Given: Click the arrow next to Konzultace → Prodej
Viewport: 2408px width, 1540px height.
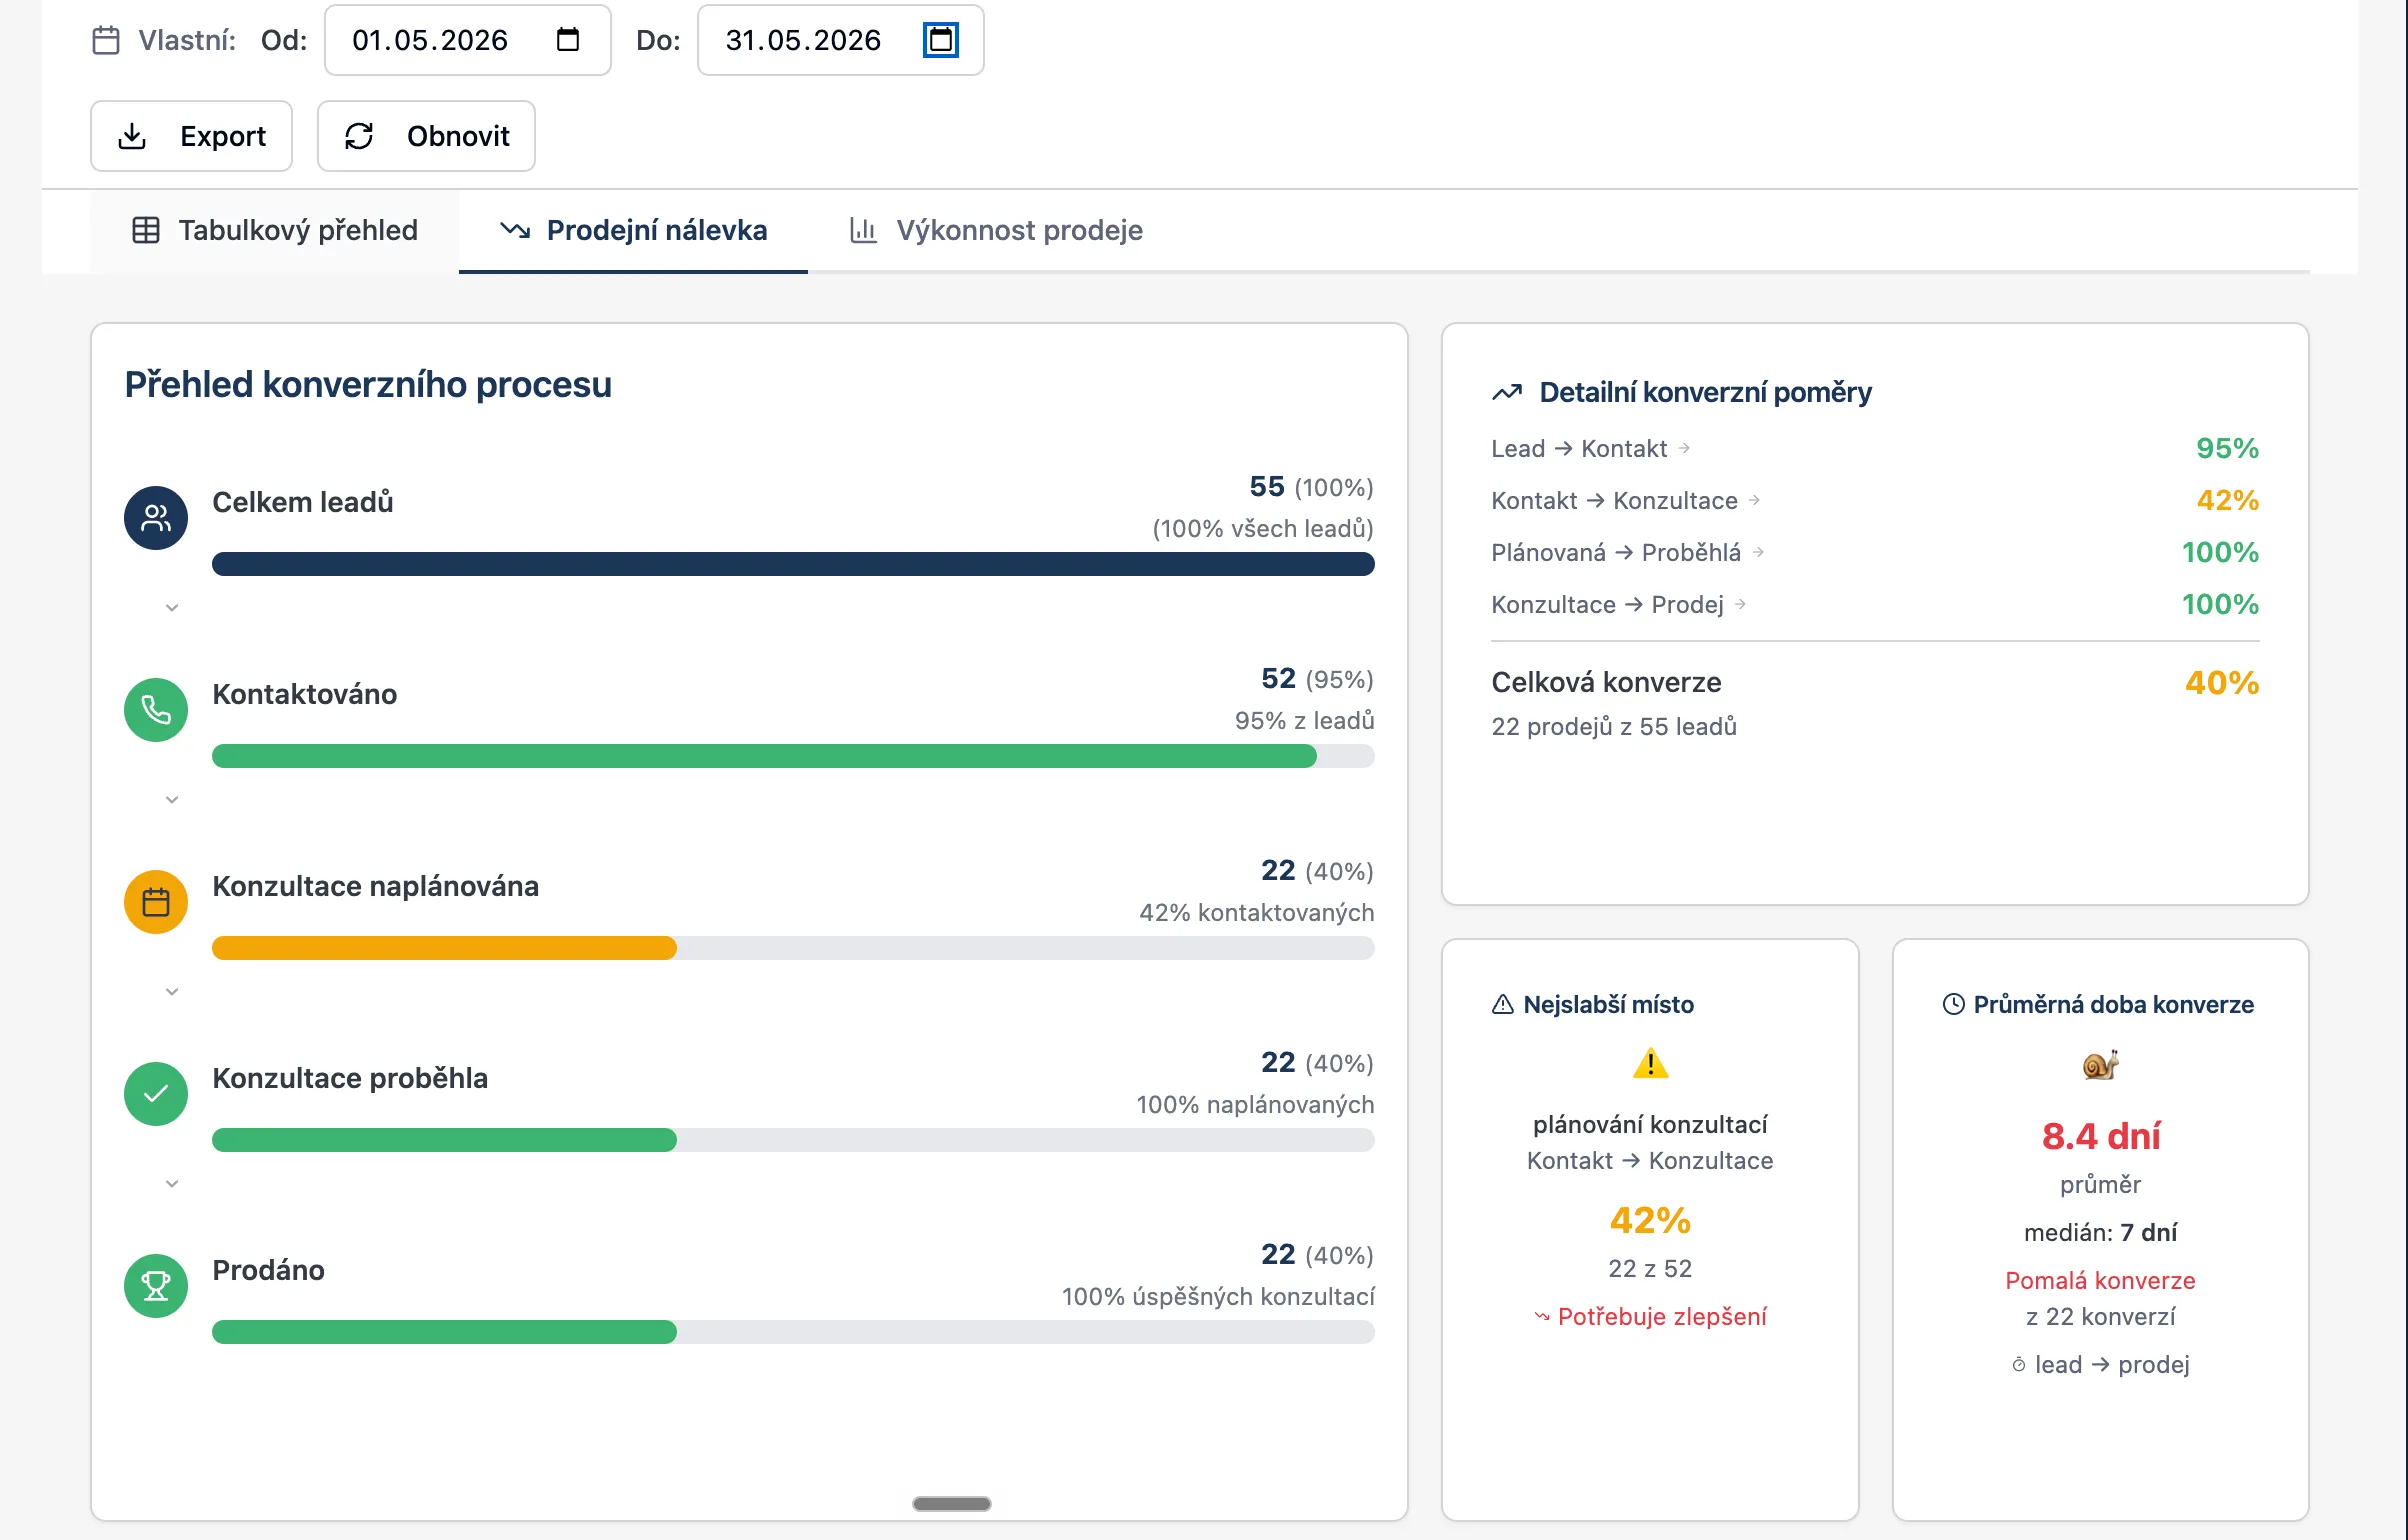Looking at the screenshot, I should [x=1740, y=605].
